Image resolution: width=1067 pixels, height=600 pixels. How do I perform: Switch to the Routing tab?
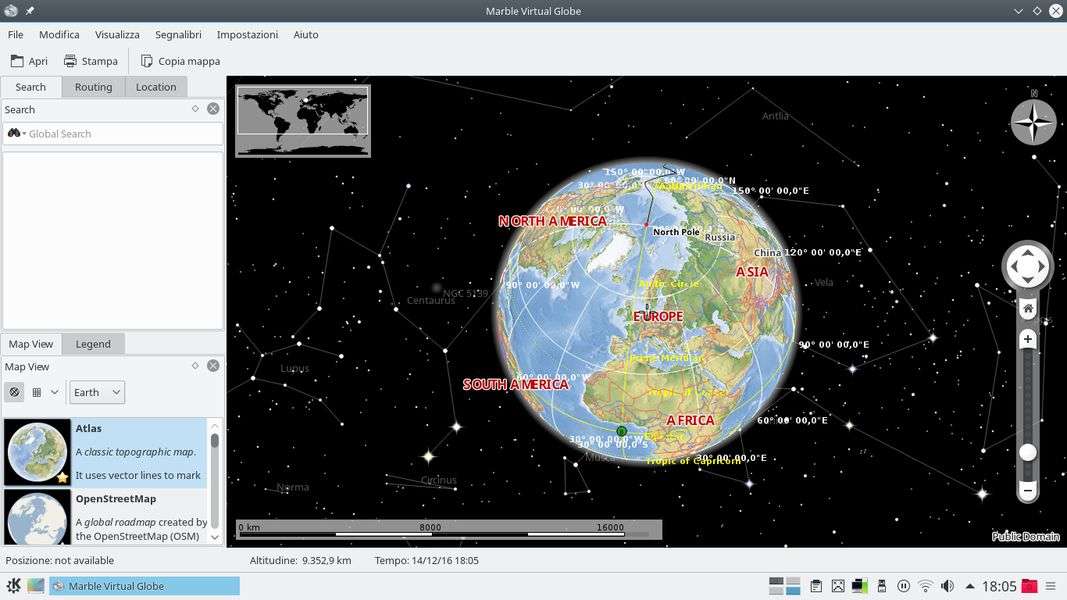[x=93, y=87]
